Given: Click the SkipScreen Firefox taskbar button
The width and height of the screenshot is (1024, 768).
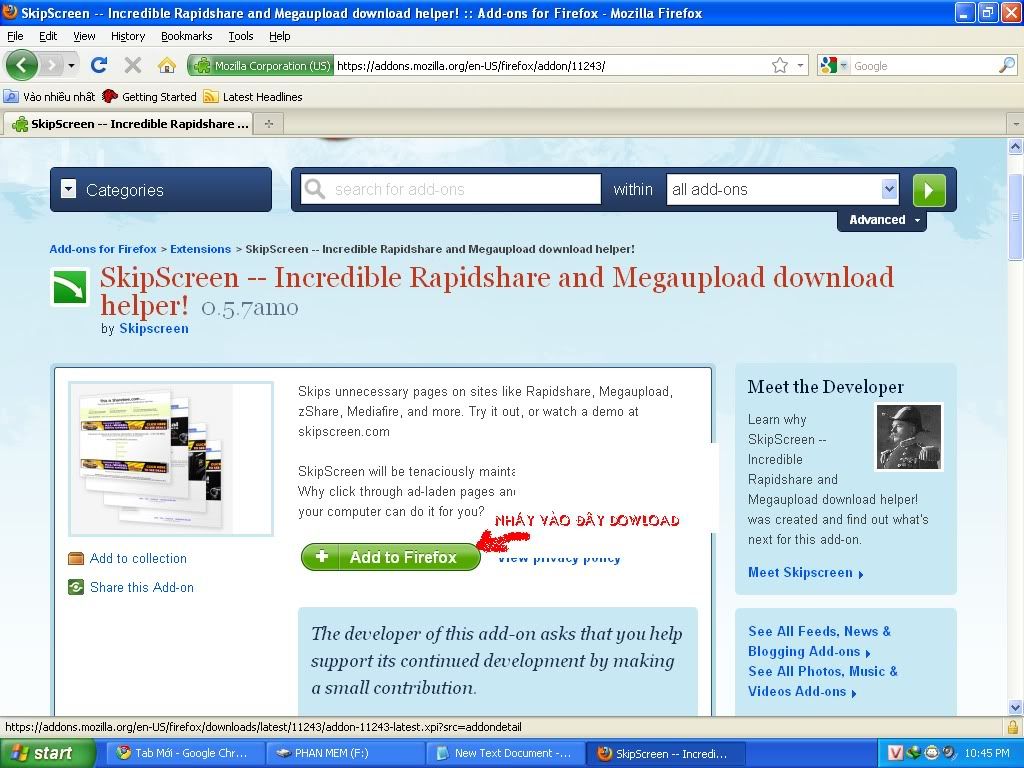Looking at the screenshot, I should pyautogui.click(x=665, y=753).
